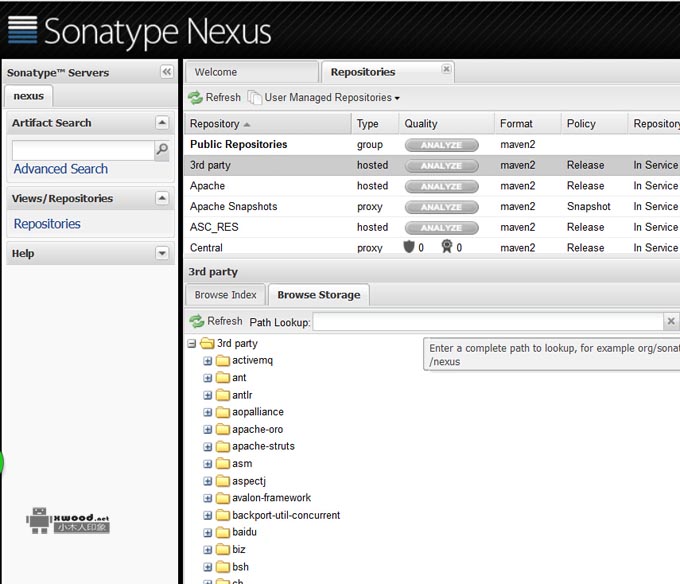
Task: Click into the artifact search field
Action: pos(83,150)
